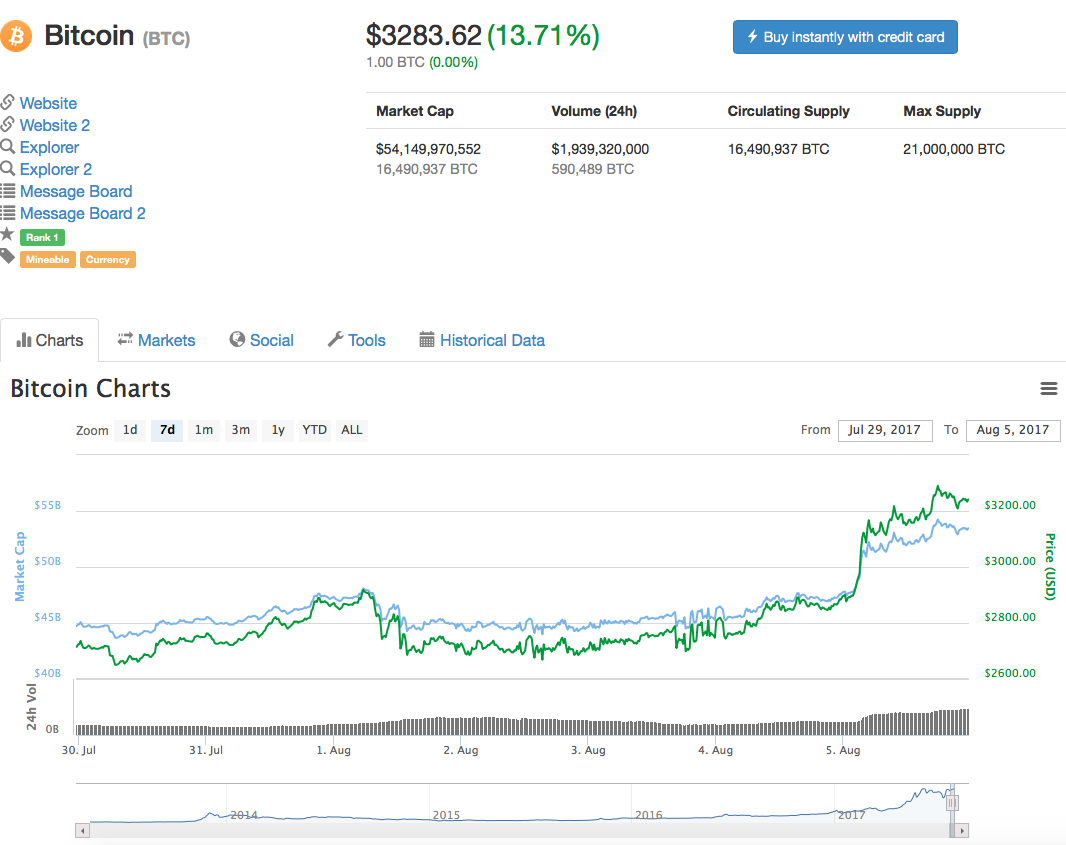Choose the YTD zoom option

(x=314, y=430)
